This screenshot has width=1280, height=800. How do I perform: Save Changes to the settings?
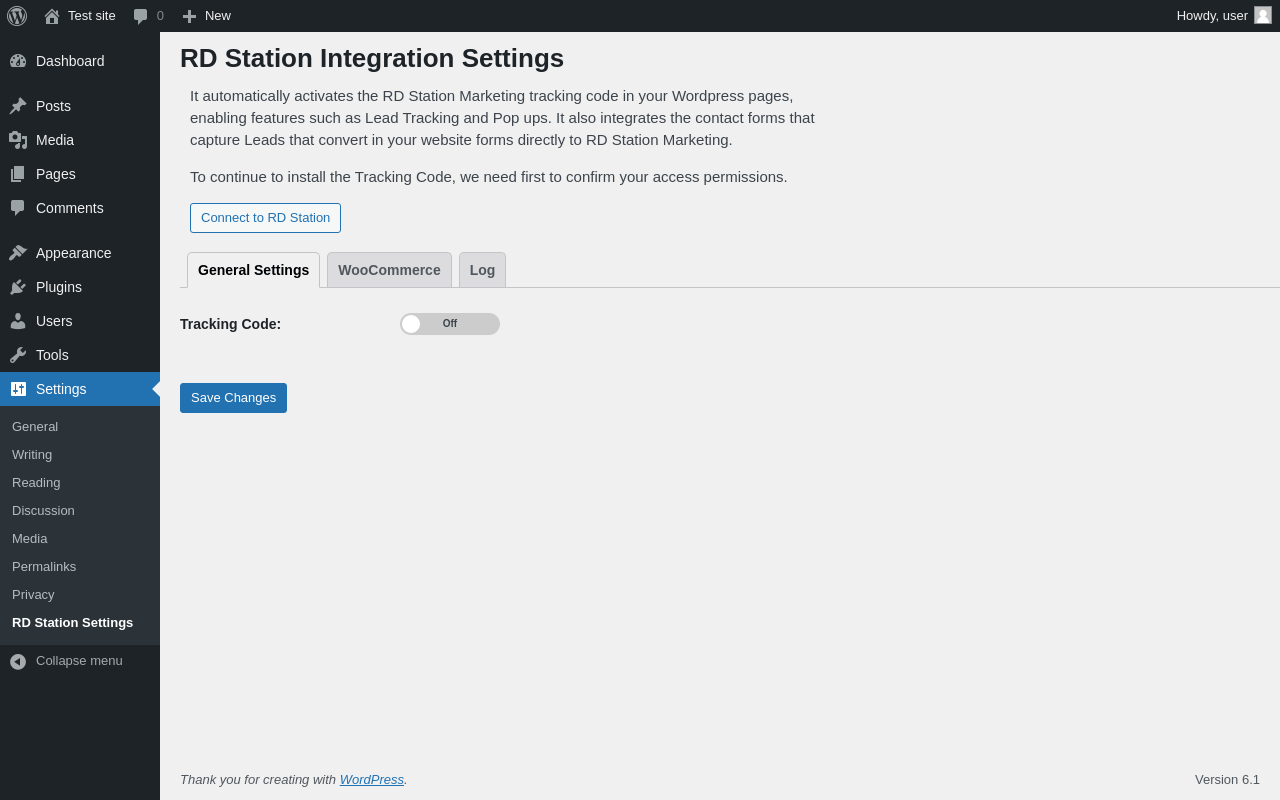coord(233,398)
